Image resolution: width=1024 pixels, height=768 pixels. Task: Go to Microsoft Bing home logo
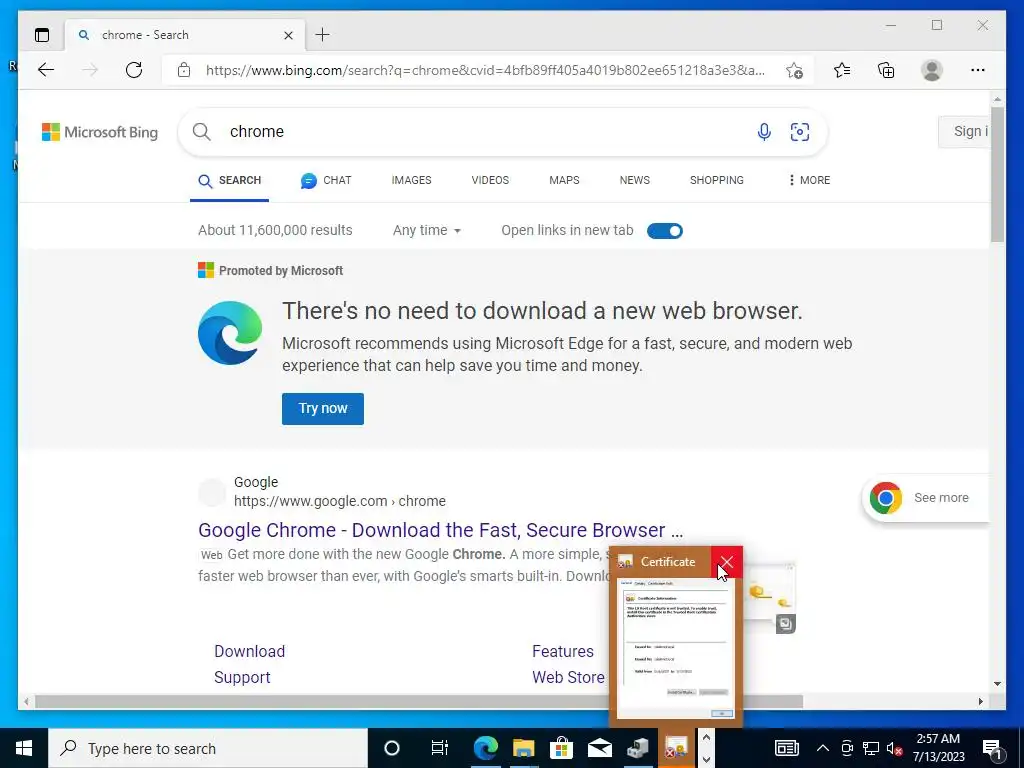[x=100, y=132]
